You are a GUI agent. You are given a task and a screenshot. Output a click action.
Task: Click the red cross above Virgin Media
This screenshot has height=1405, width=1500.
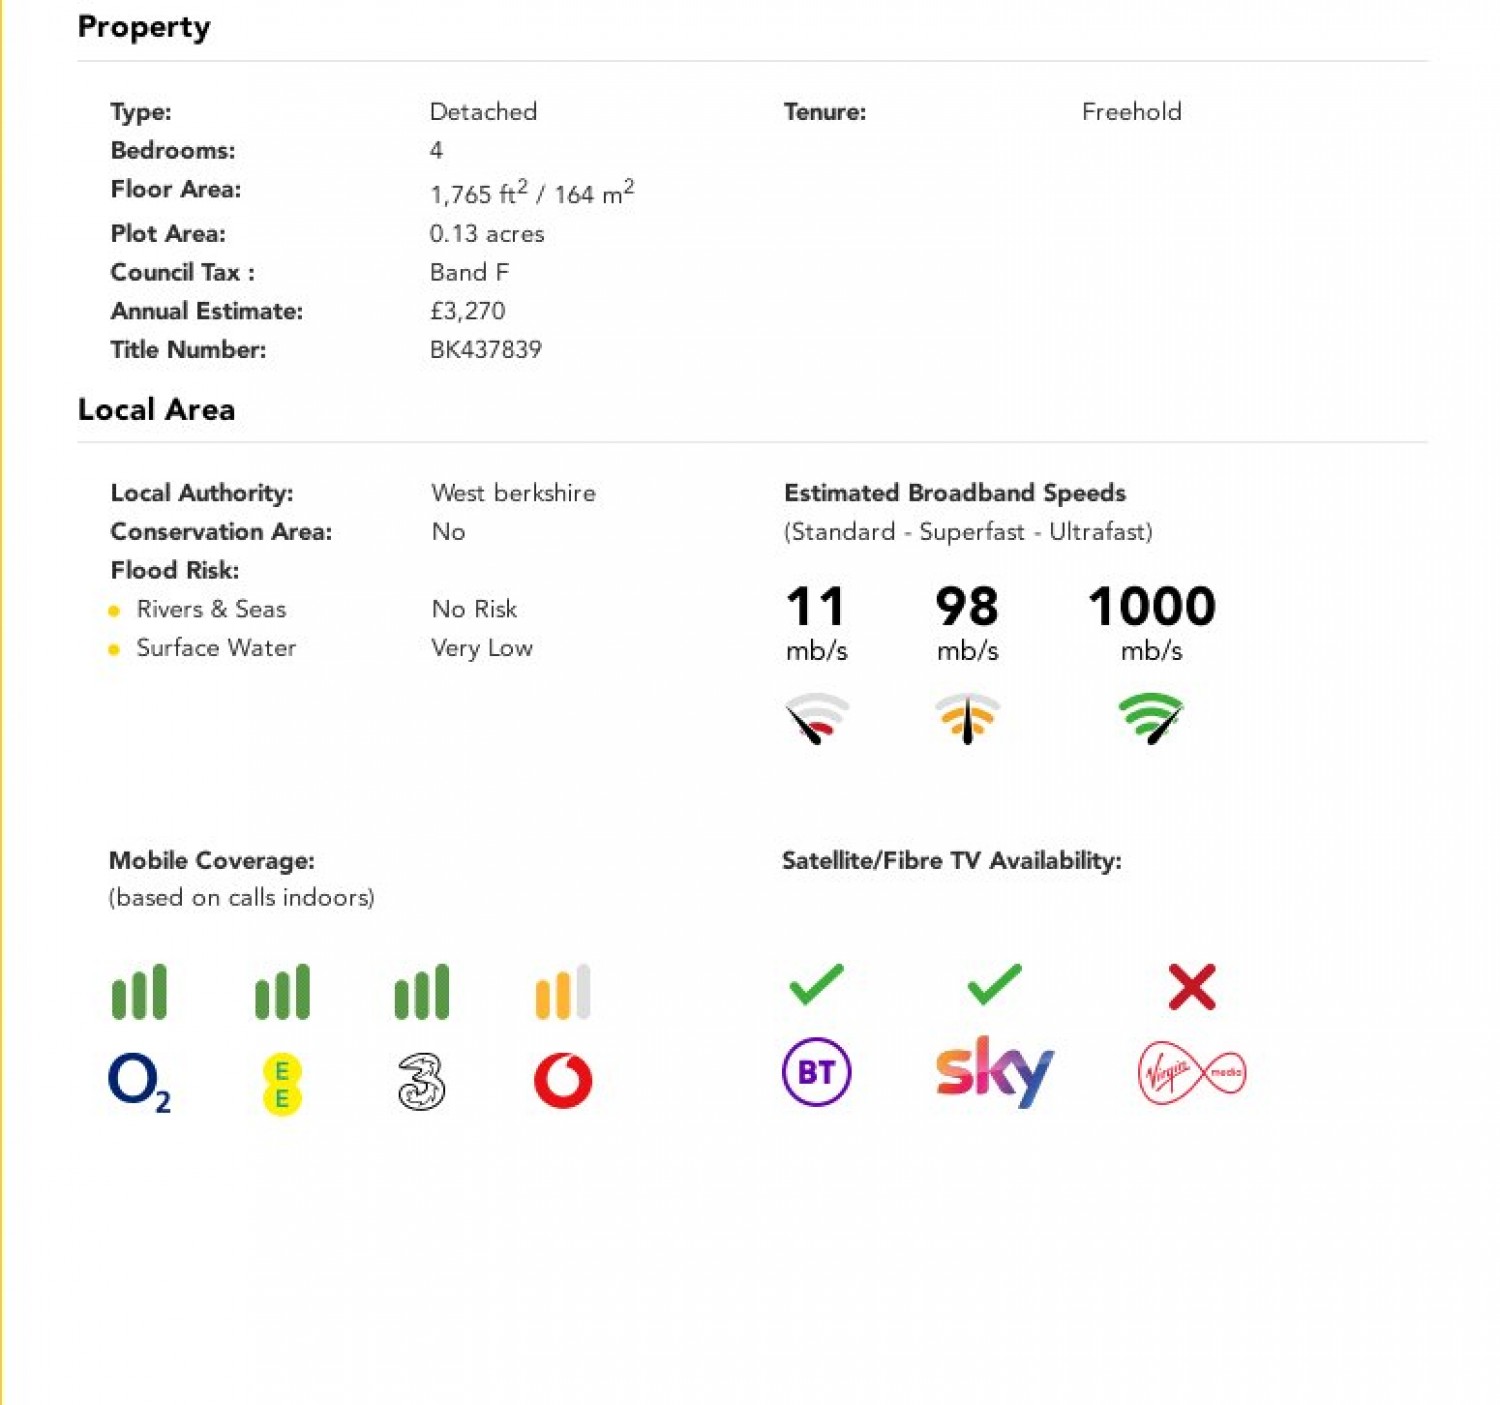(1192, 987)
